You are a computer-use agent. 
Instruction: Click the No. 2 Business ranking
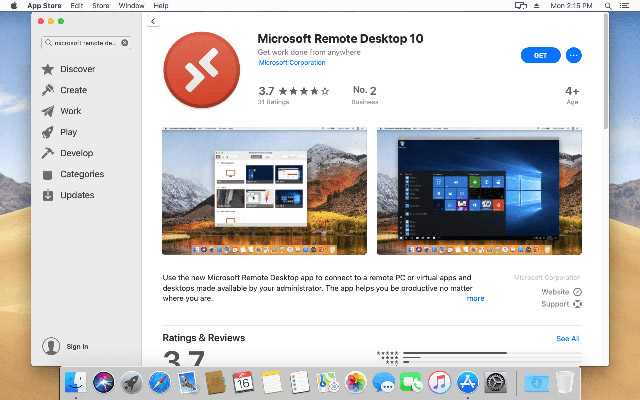(x=365, y=95)
